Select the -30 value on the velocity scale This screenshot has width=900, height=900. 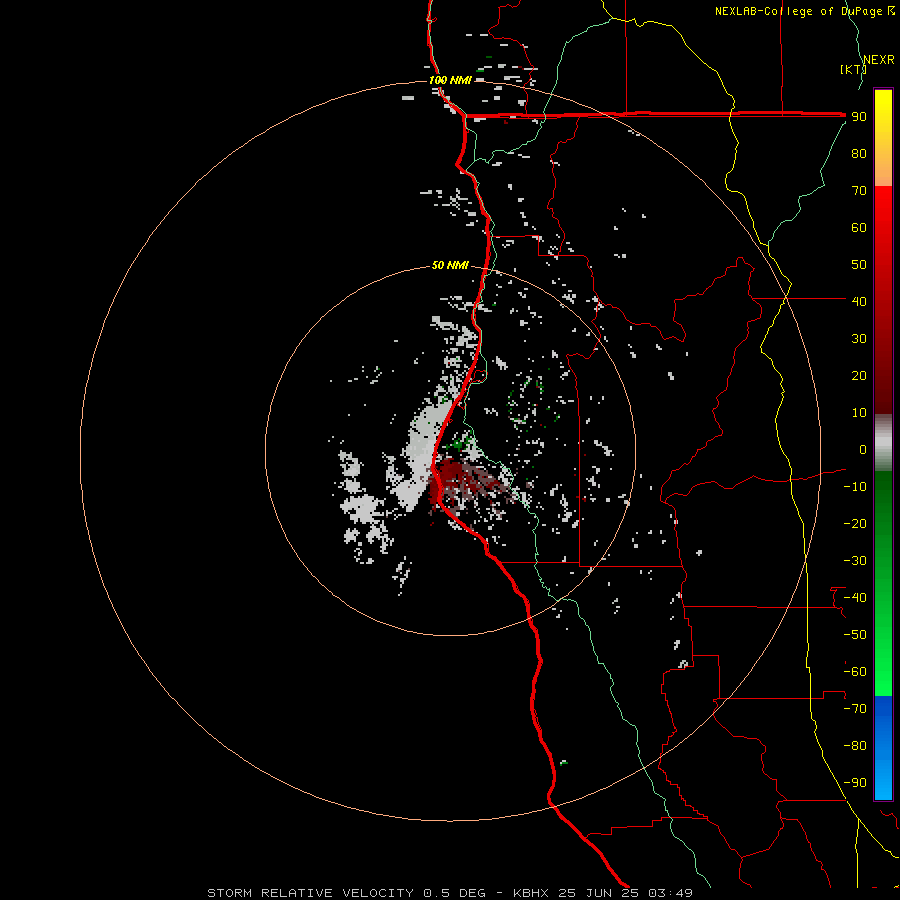tap(855, 561)
